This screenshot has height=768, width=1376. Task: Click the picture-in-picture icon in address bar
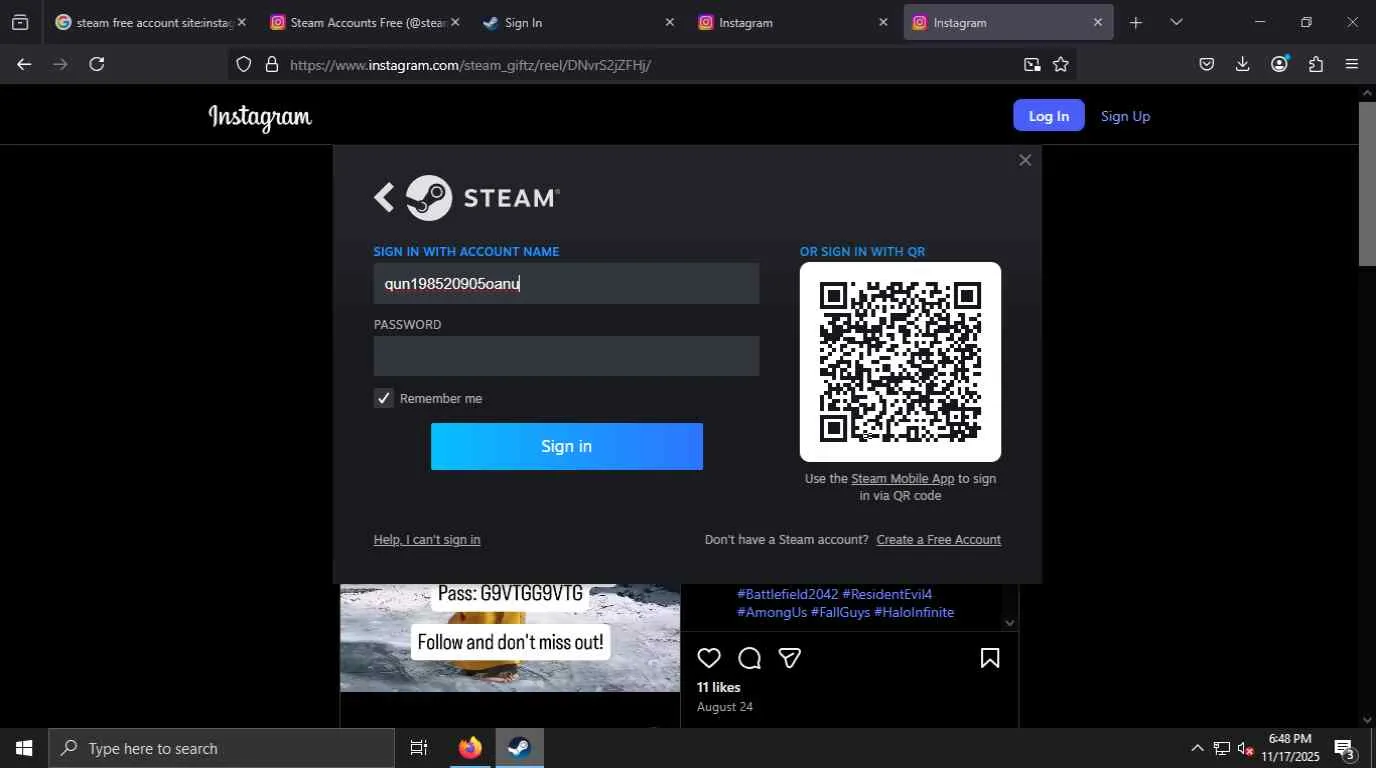(x=1032, y=65)
